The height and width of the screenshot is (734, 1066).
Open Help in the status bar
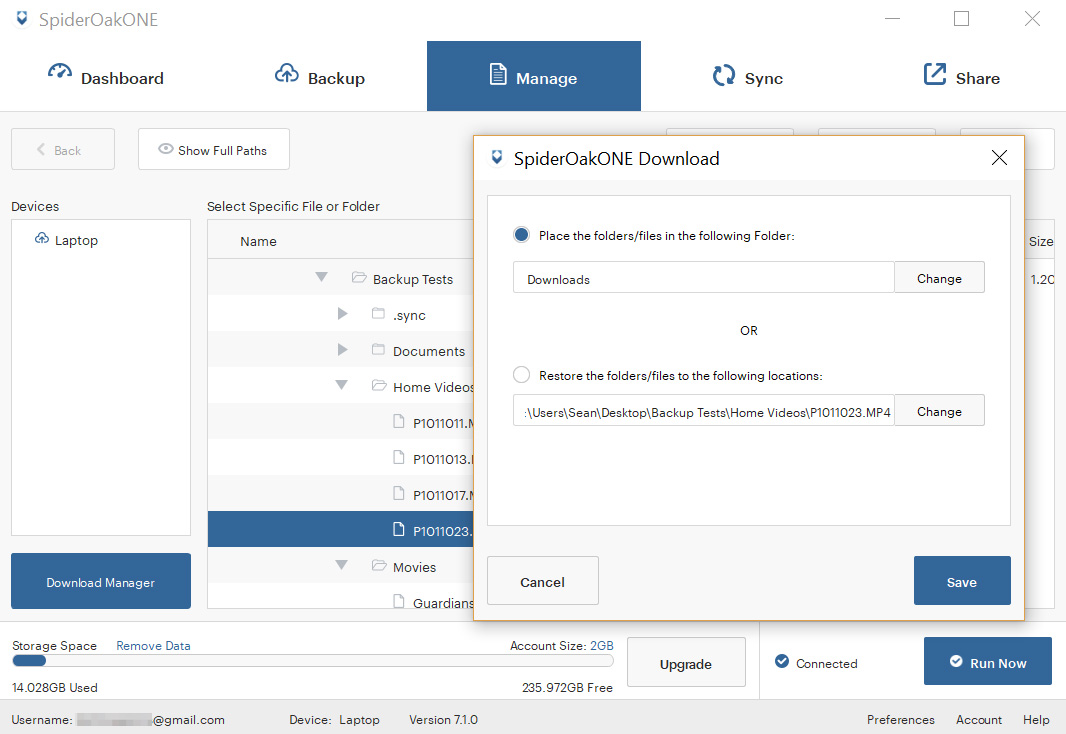pos(1036,720)
